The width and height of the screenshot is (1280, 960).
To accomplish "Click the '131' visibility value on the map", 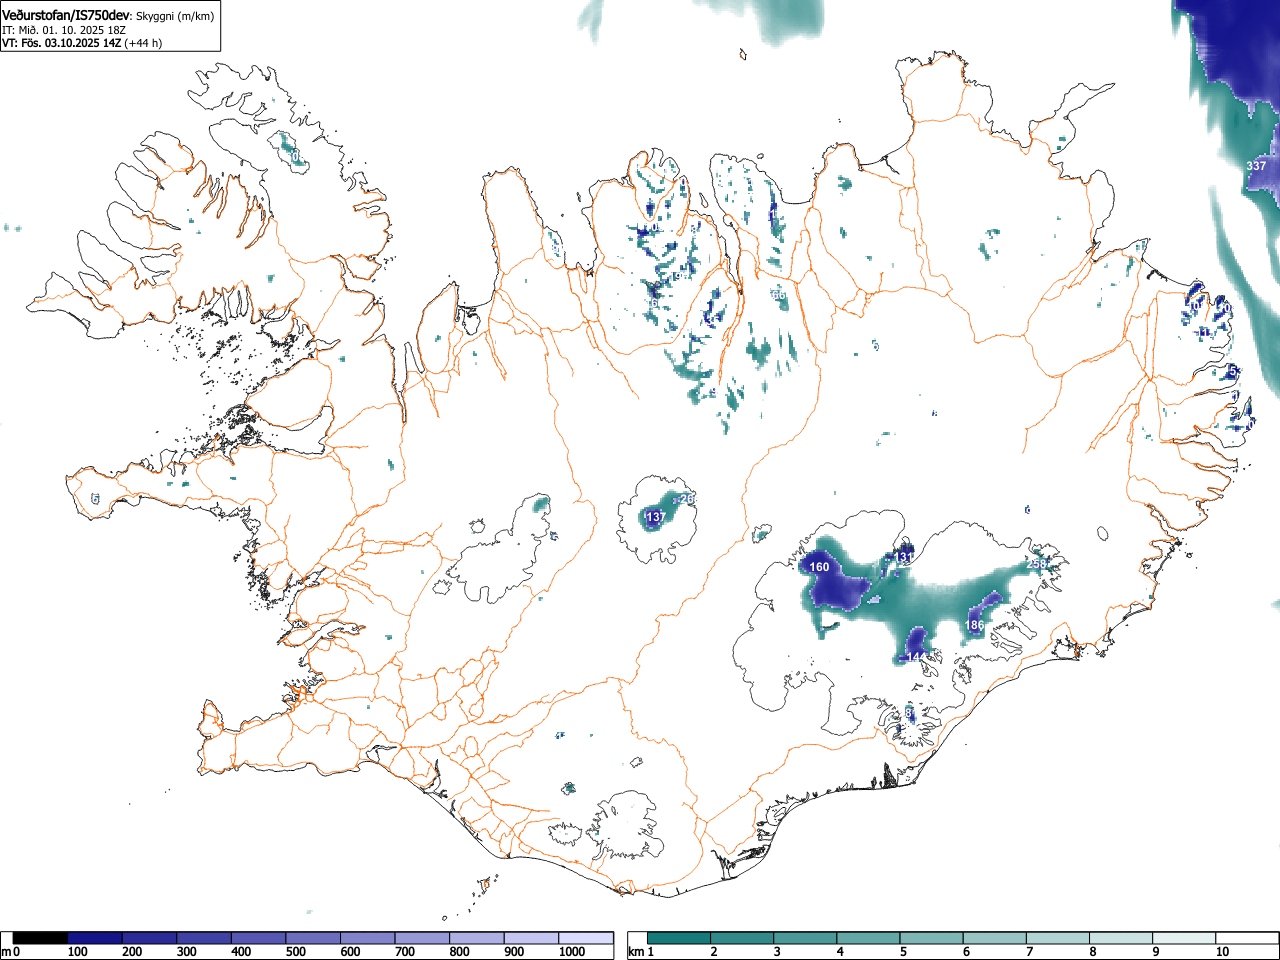I will 904,557.
